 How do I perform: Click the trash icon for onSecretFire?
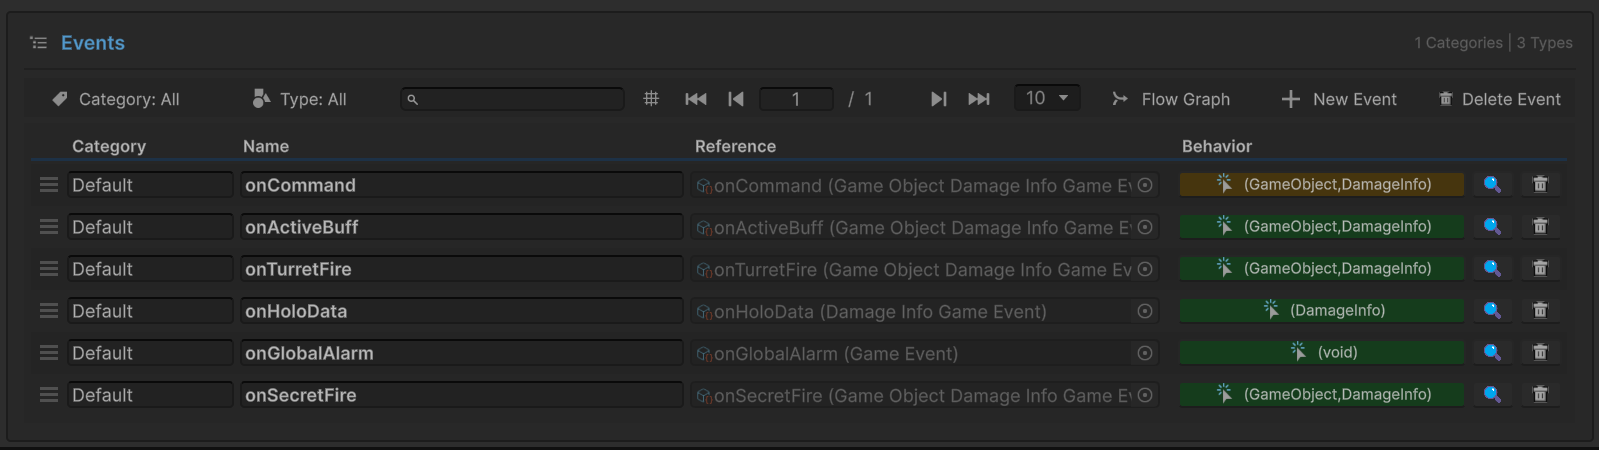click(x=1540, y=395)
